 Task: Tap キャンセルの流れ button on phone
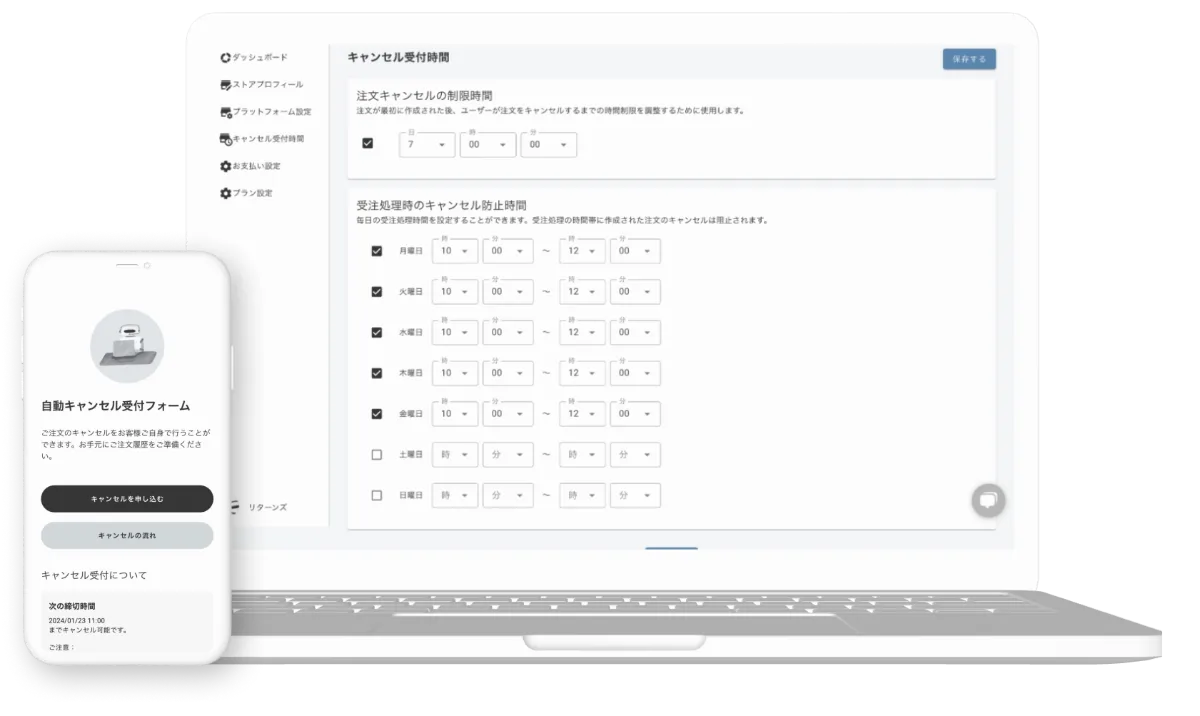pos(127,536)
